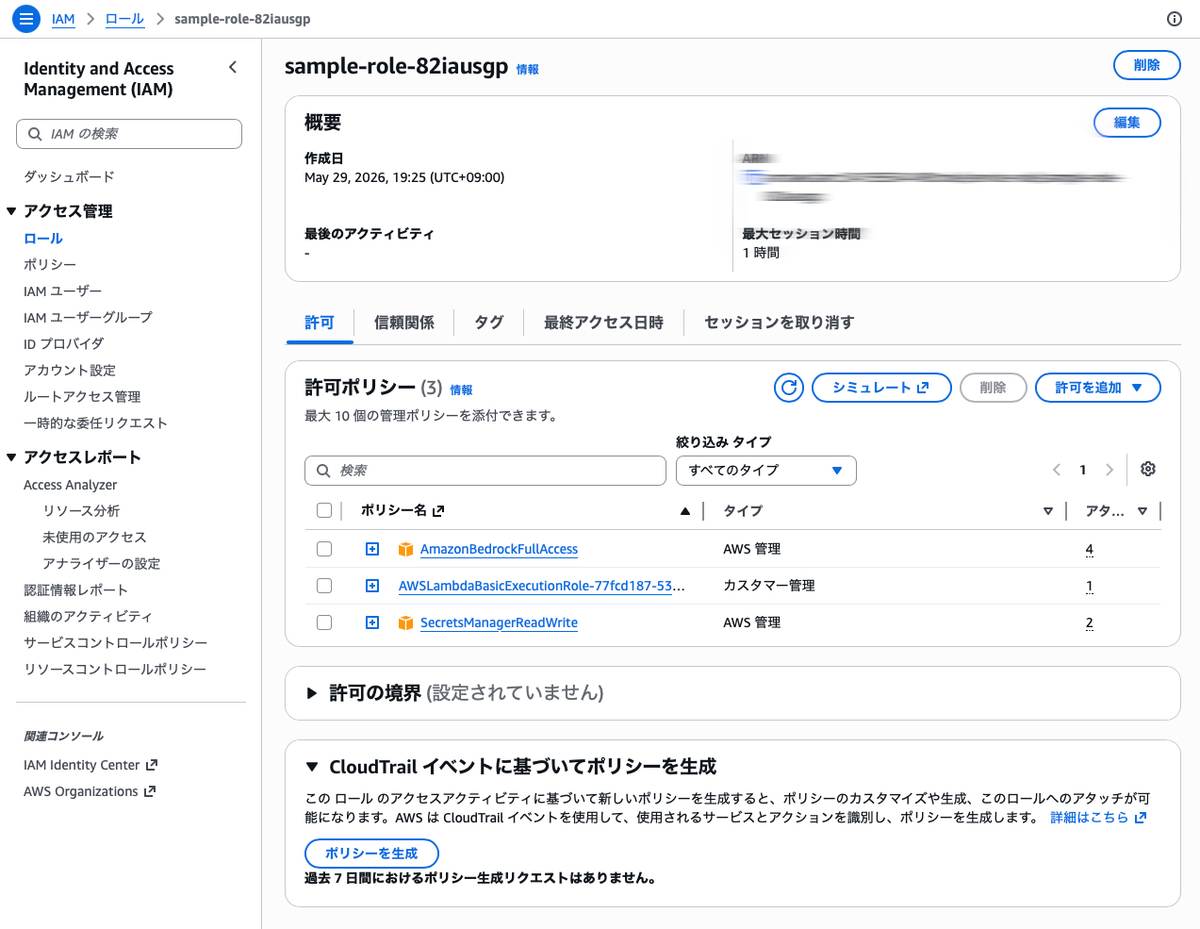The image size is (1200, 929).
Task: Open IAM ユーザー in the sidebar
Action: pyautogui.click(x=63, y=291)
